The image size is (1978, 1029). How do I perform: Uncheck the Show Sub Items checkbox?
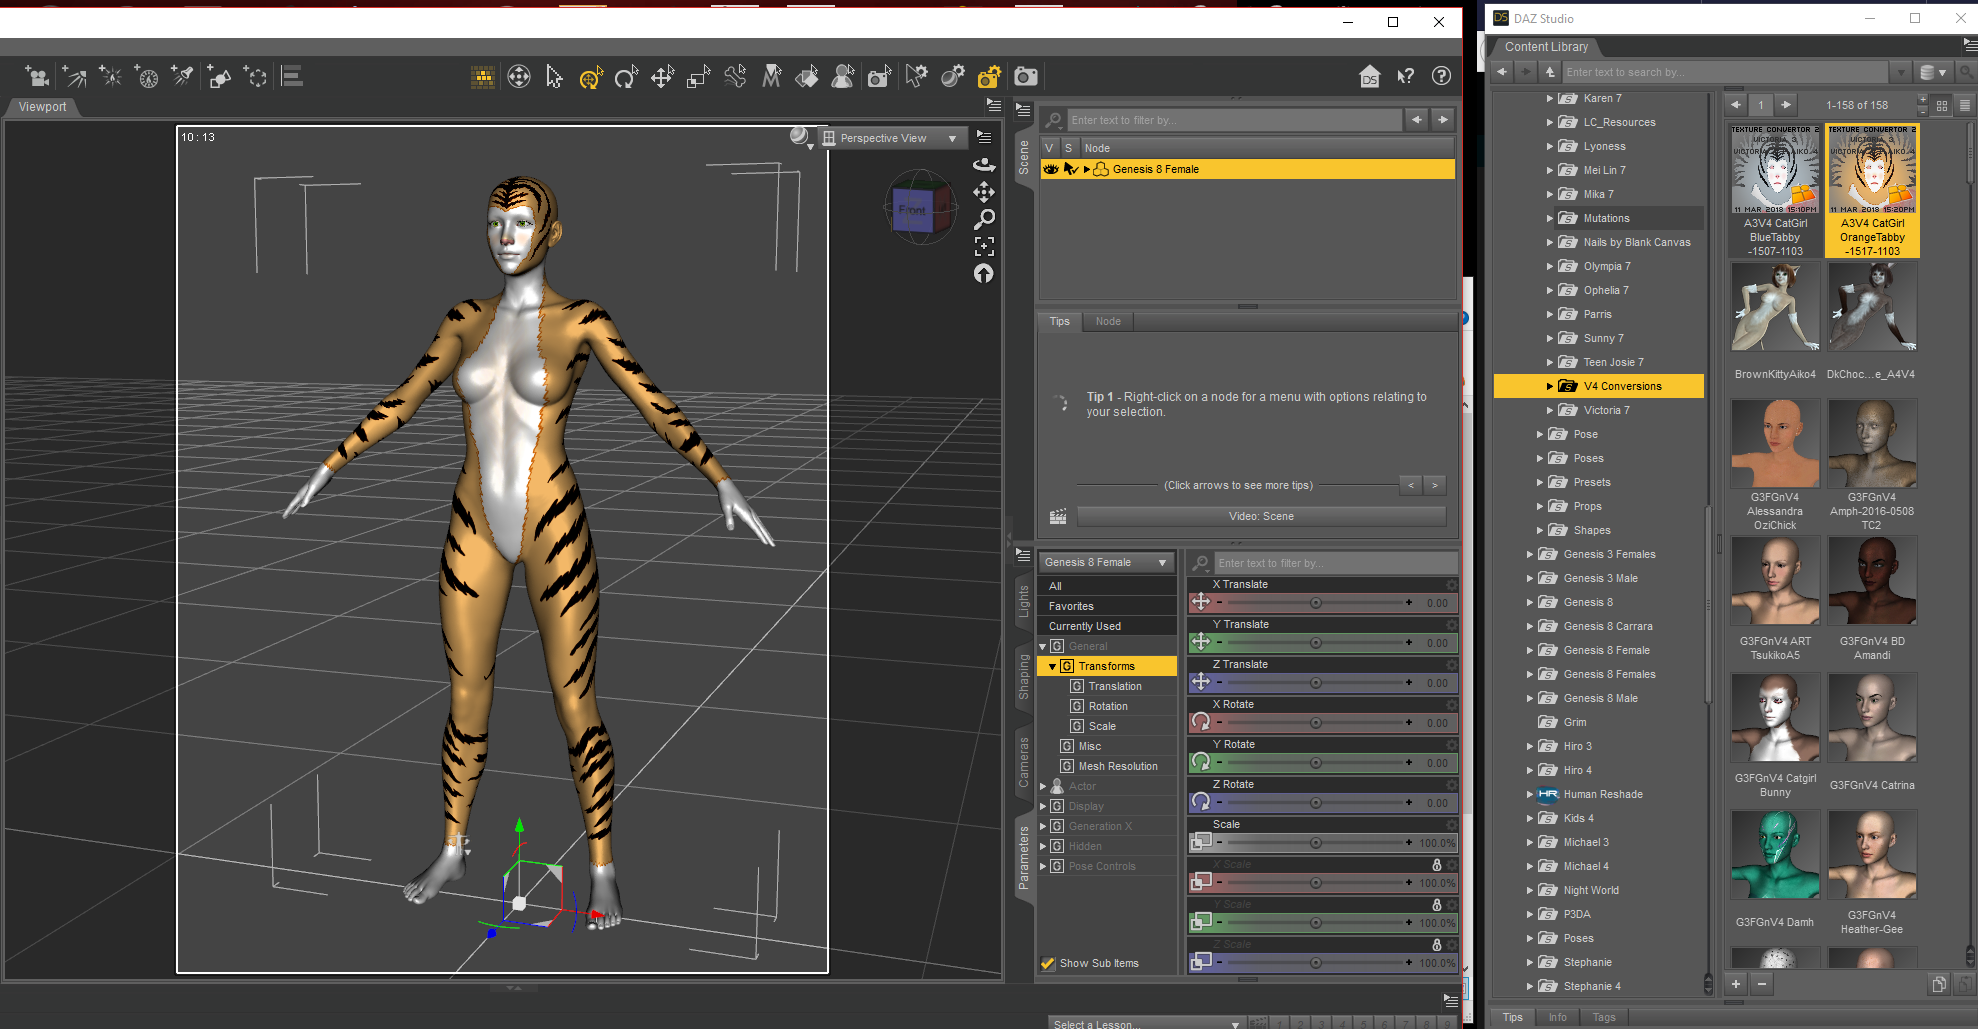coord(1048,964)
